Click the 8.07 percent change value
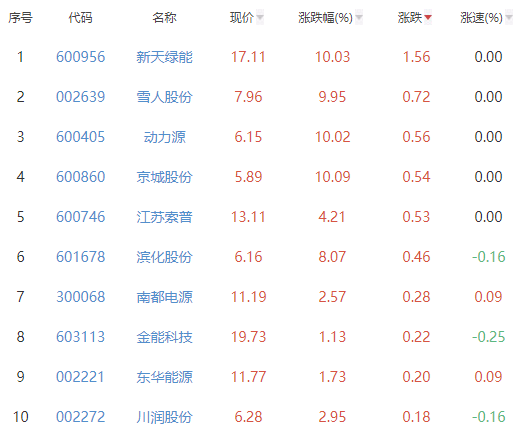Screen dimensions: 530x437 (332, 257)
